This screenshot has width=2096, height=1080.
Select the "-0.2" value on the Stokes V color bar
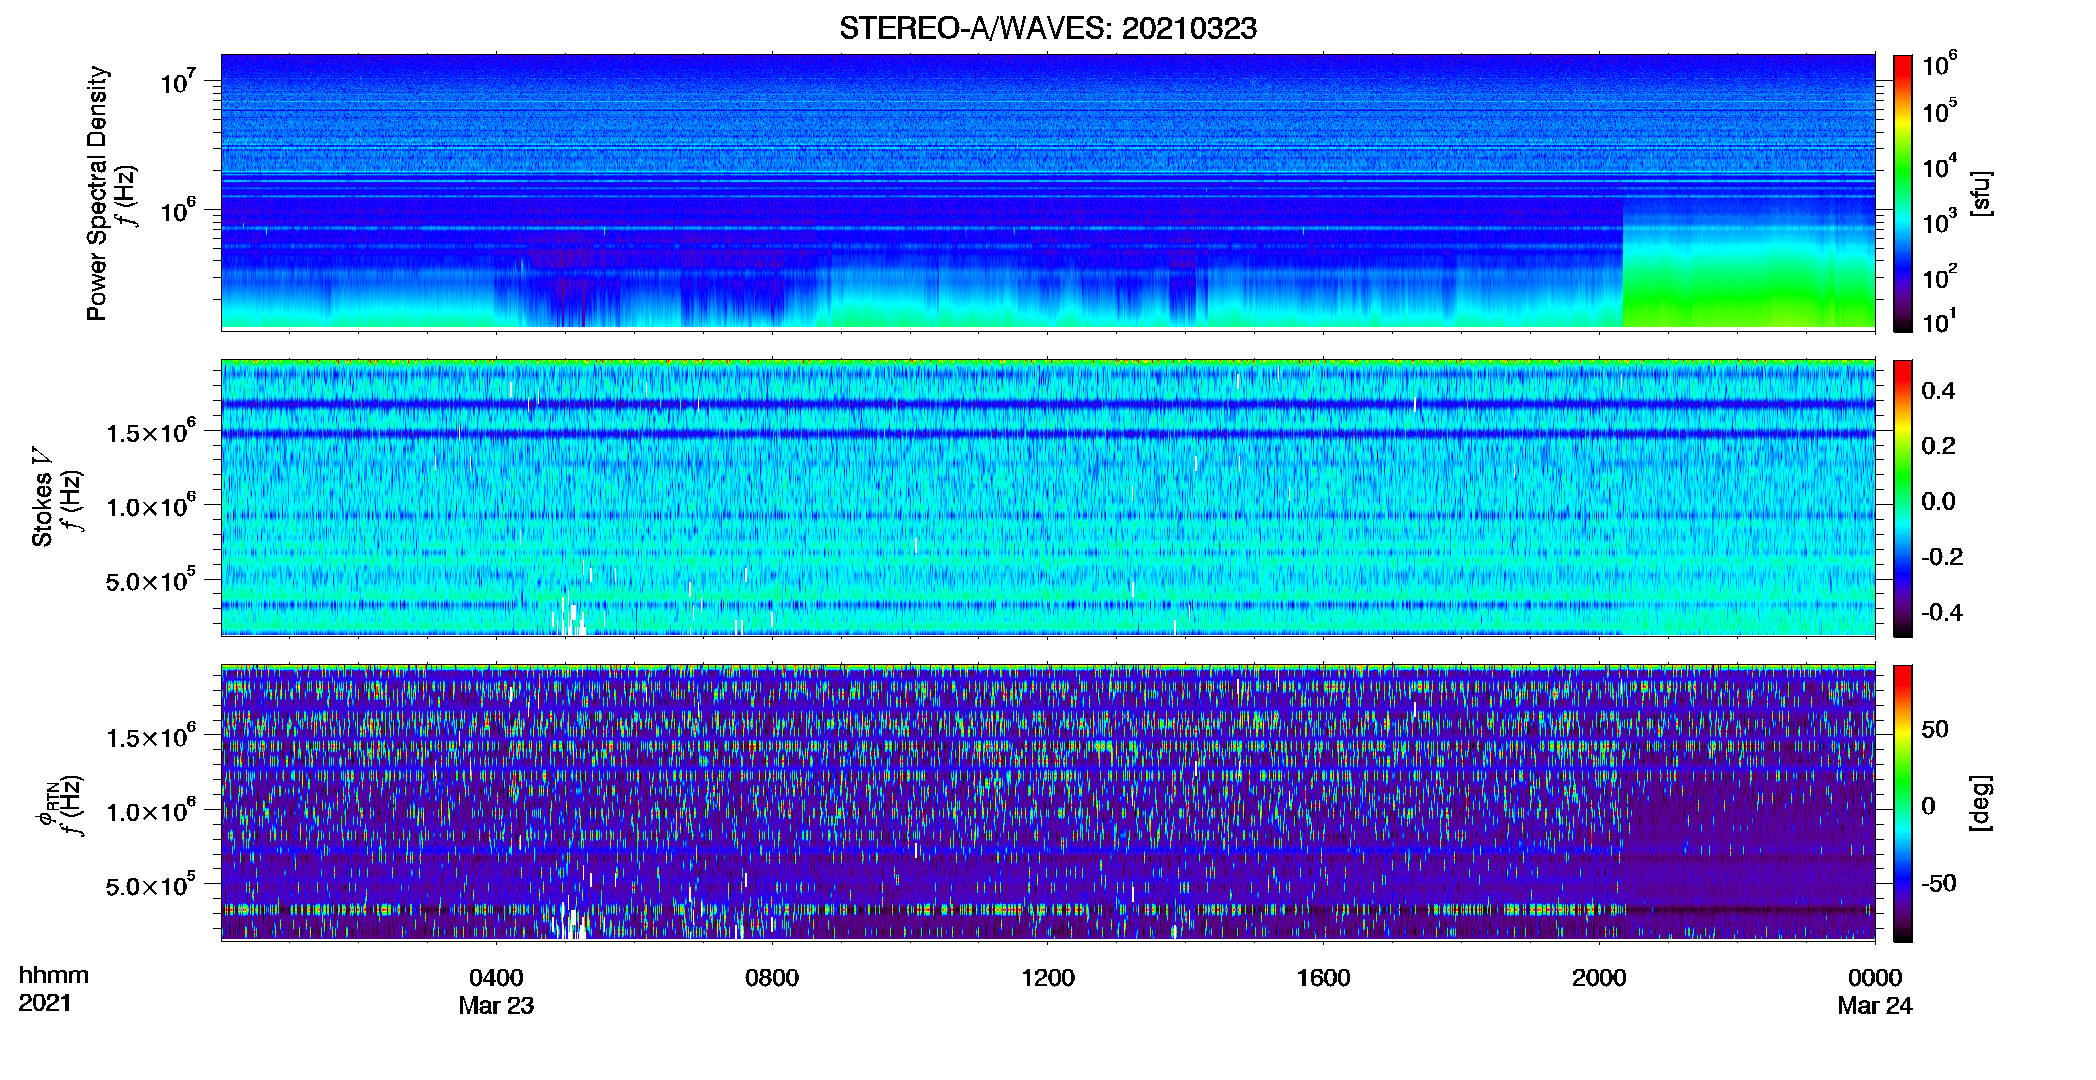(1942, 557)
